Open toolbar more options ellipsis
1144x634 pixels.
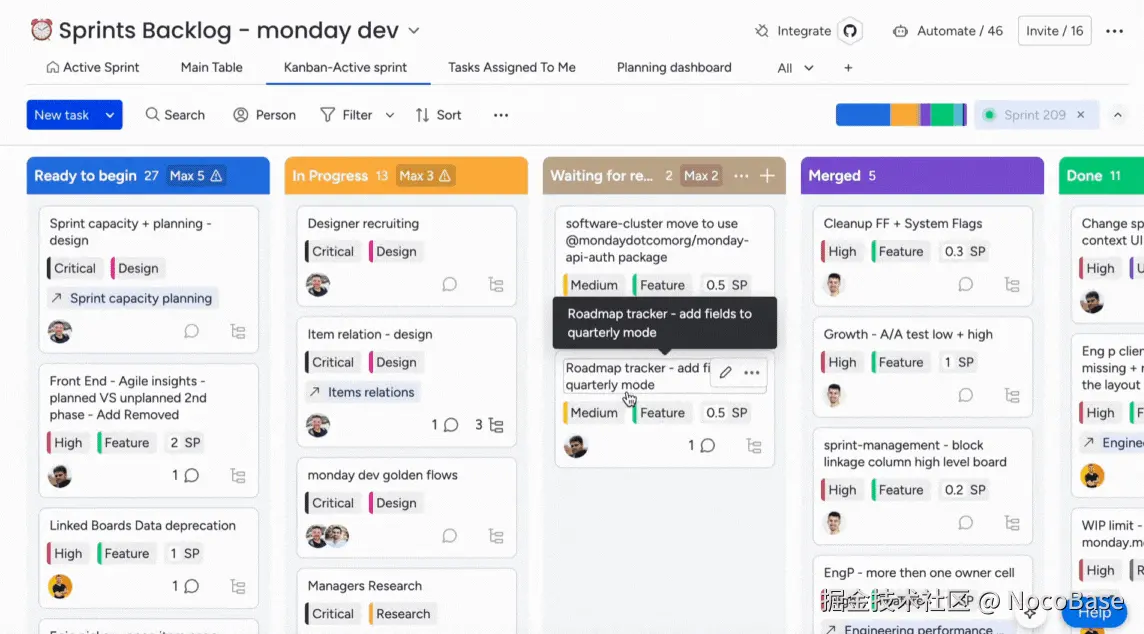(500, 115)
